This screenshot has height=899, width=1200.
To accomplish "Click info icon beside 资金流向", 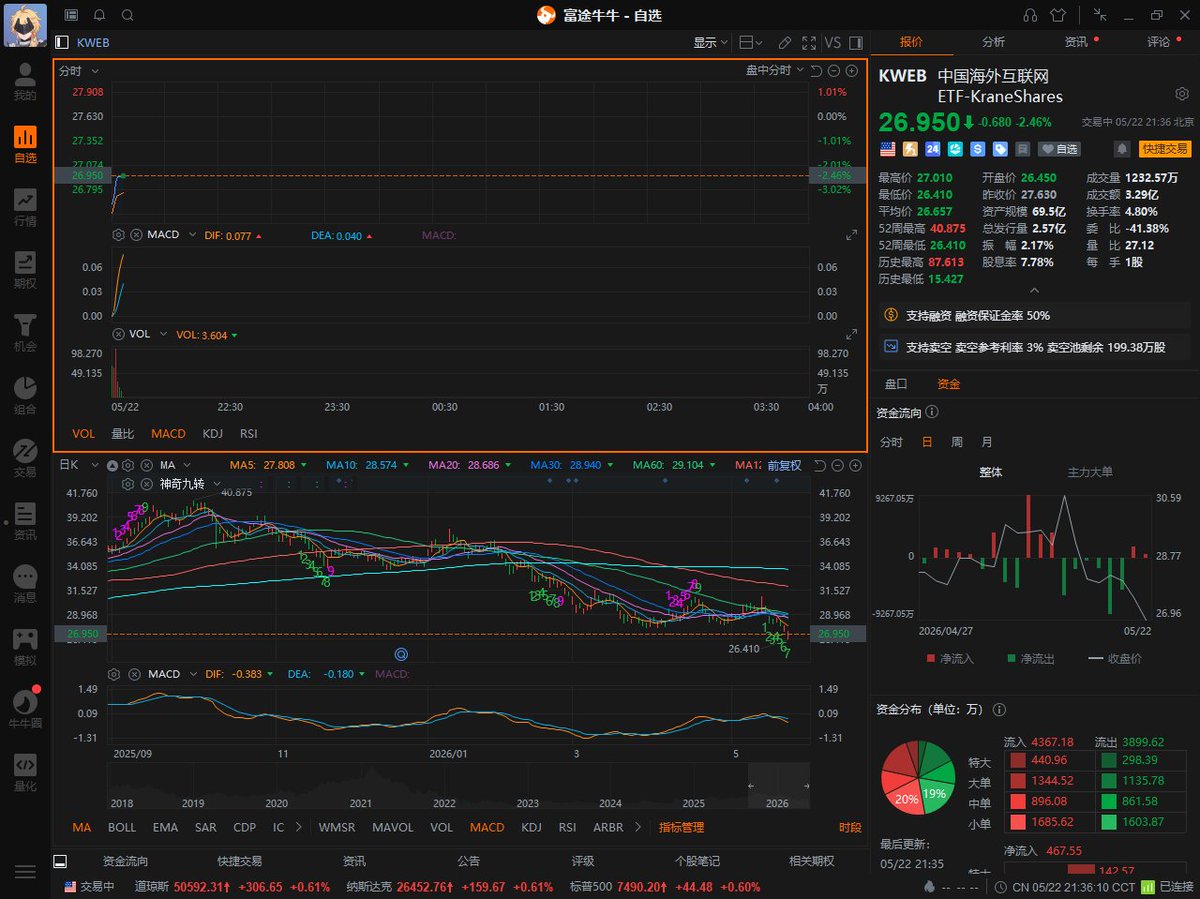I will click(x=932, y=412).
